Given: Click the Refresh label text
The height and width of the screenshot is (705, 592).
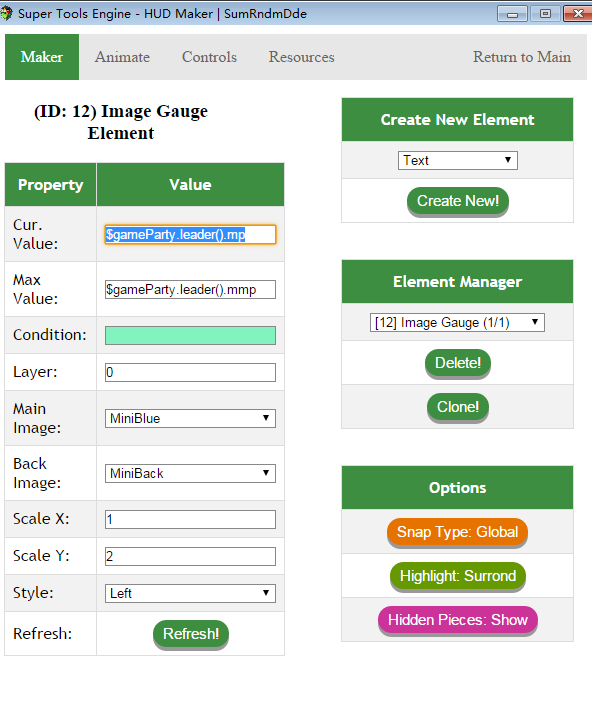Looking at the screenshot, I should pyautogui.click(x=43, y=634).
